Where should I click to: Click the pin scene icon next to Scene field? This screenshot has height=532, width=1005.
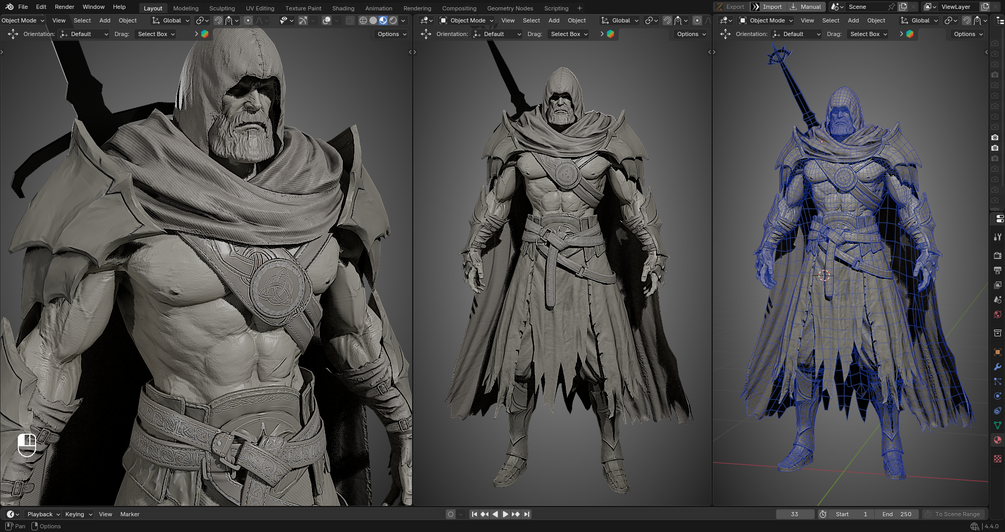tap(891, 7)
